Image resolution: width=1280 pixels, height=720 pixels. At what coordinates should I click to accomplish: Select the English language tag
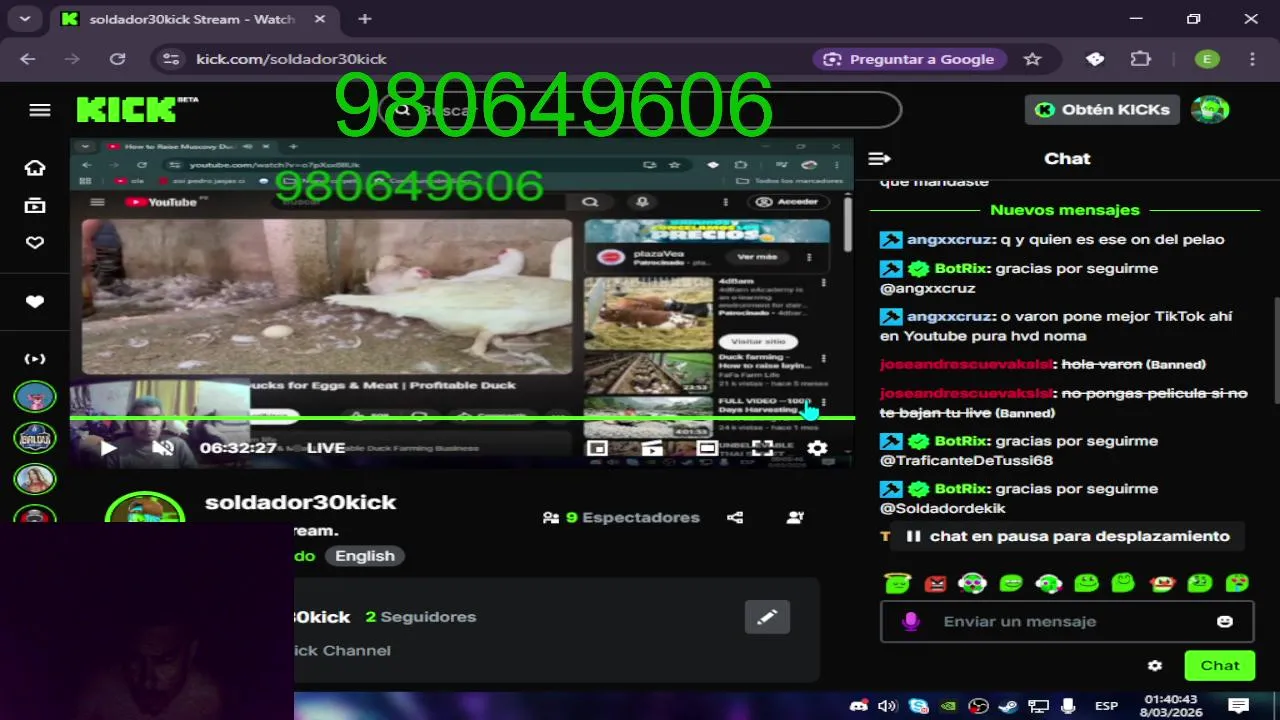pyautogui.click(x=365, y=556)
